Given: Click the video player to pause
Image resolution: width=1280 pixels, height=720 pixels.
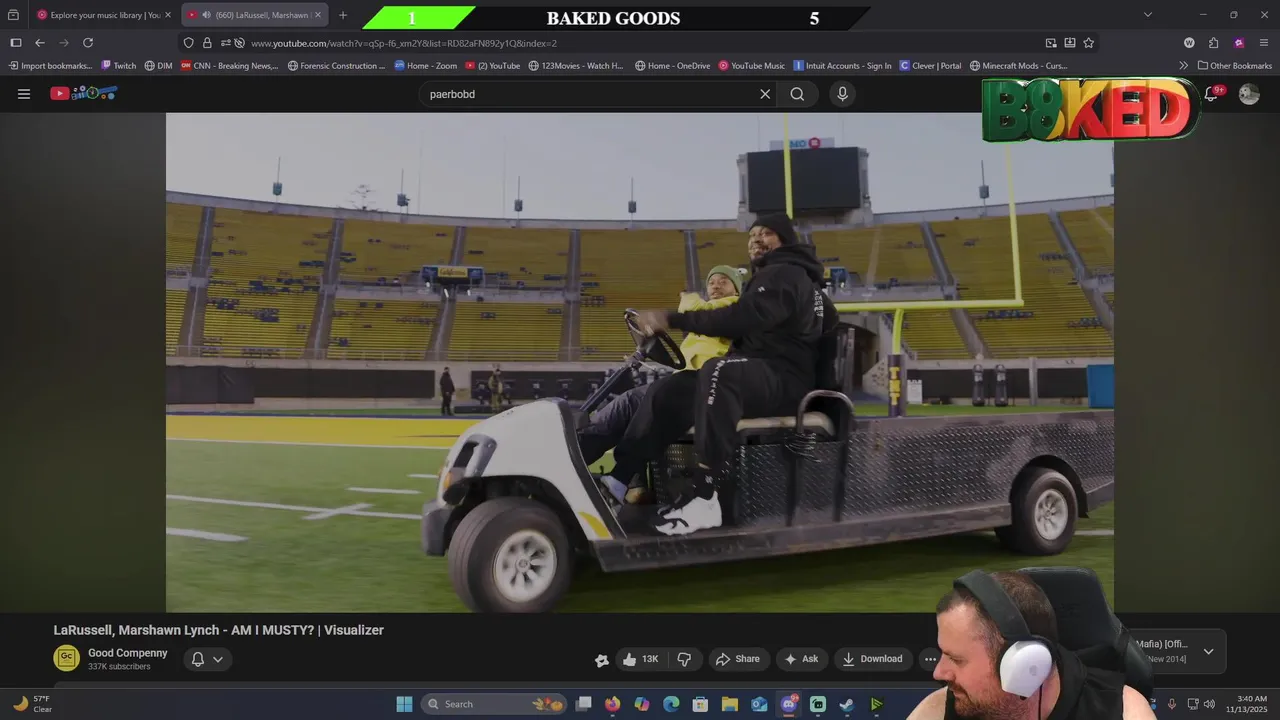Looking at the screenshot, I should click(x=640, y=362).
